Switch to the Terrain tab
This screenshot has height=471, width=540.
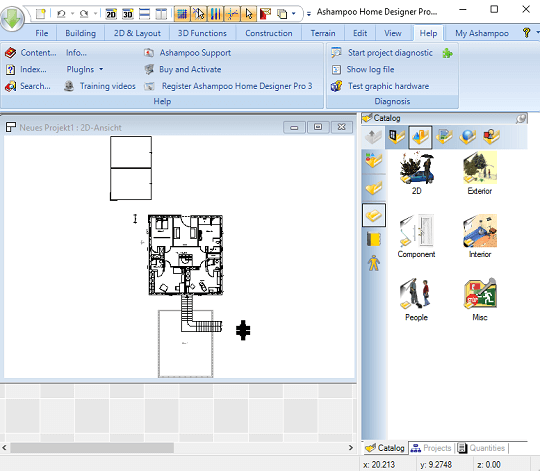[323, 33]
